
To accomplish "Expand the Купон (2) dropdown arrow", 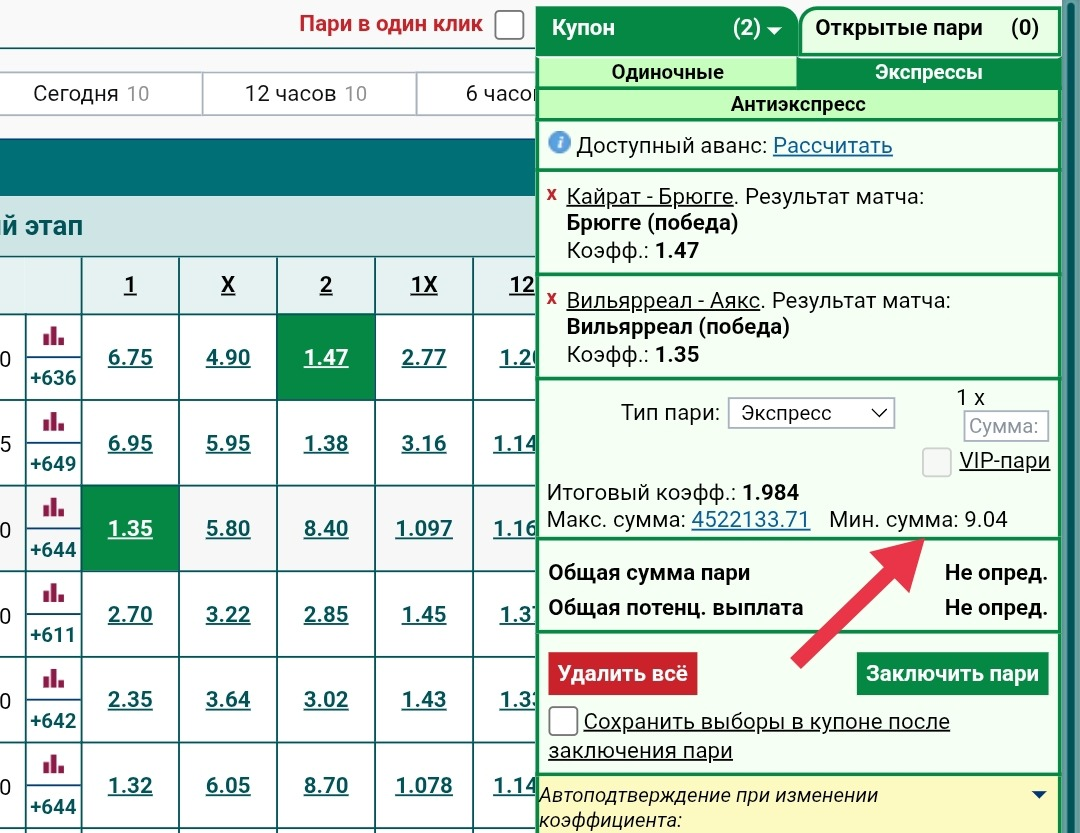I will 774,30.
